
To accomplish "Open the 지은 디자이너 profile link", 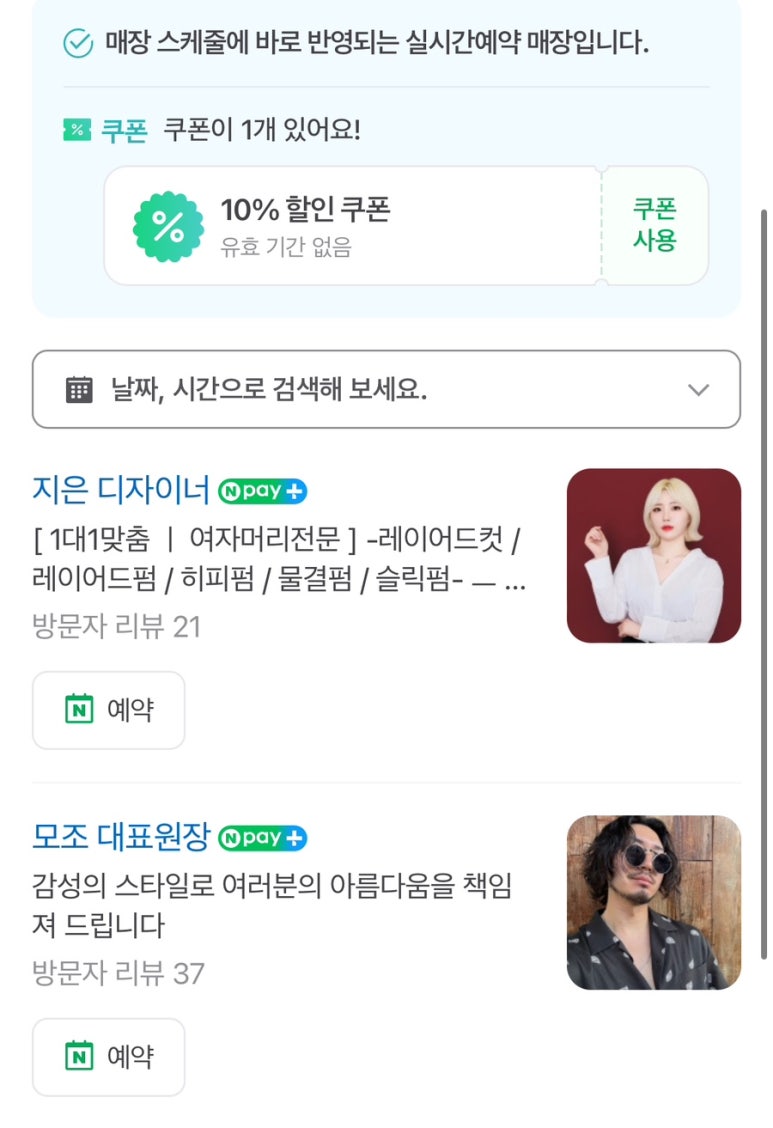I will tap(121, 491).
